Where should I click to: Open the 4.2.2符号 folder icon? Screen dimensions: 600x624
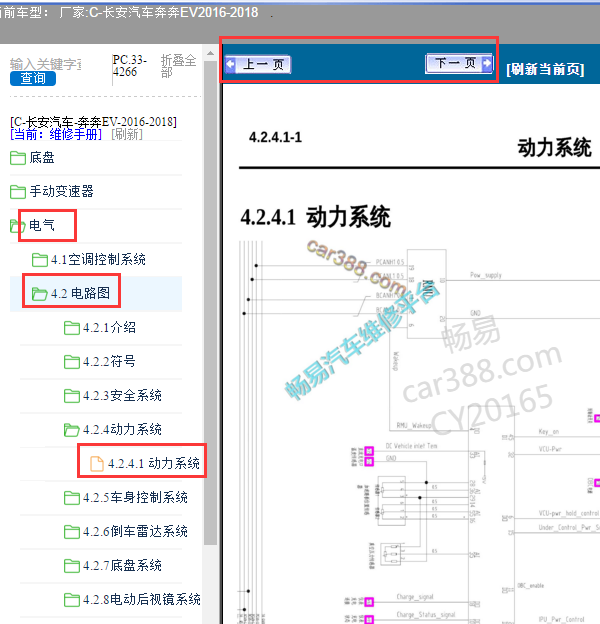(x=72, y=362)
